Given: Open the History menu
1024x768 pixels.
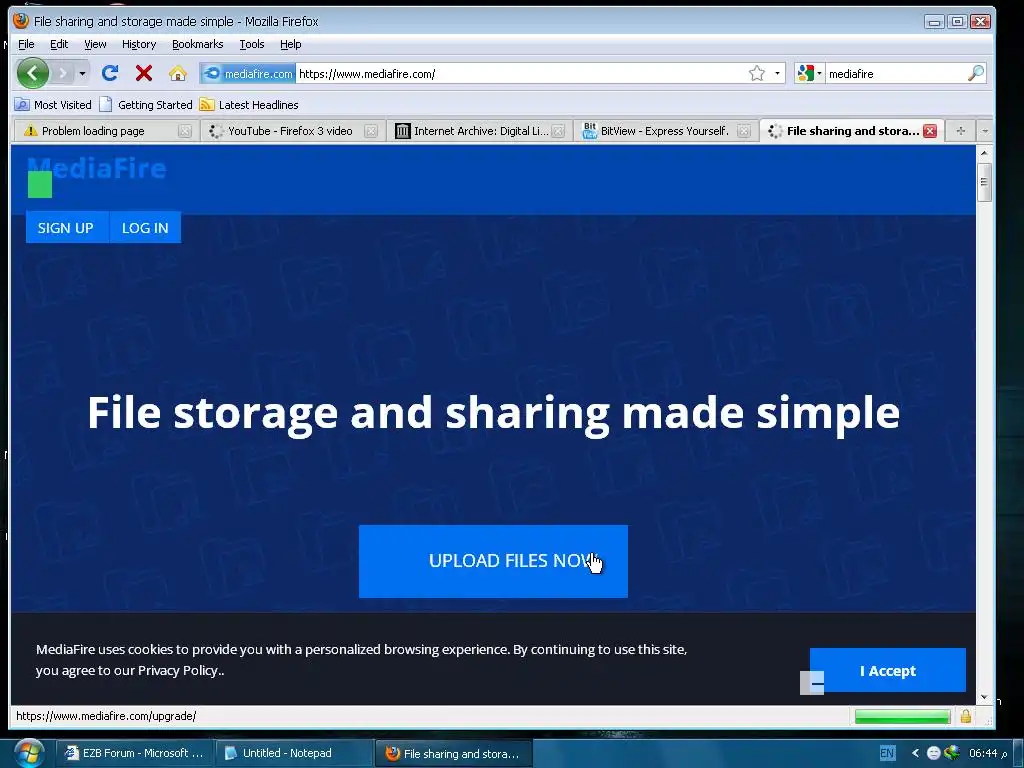Looking at the screenshot, I should (x=139, y=44).
